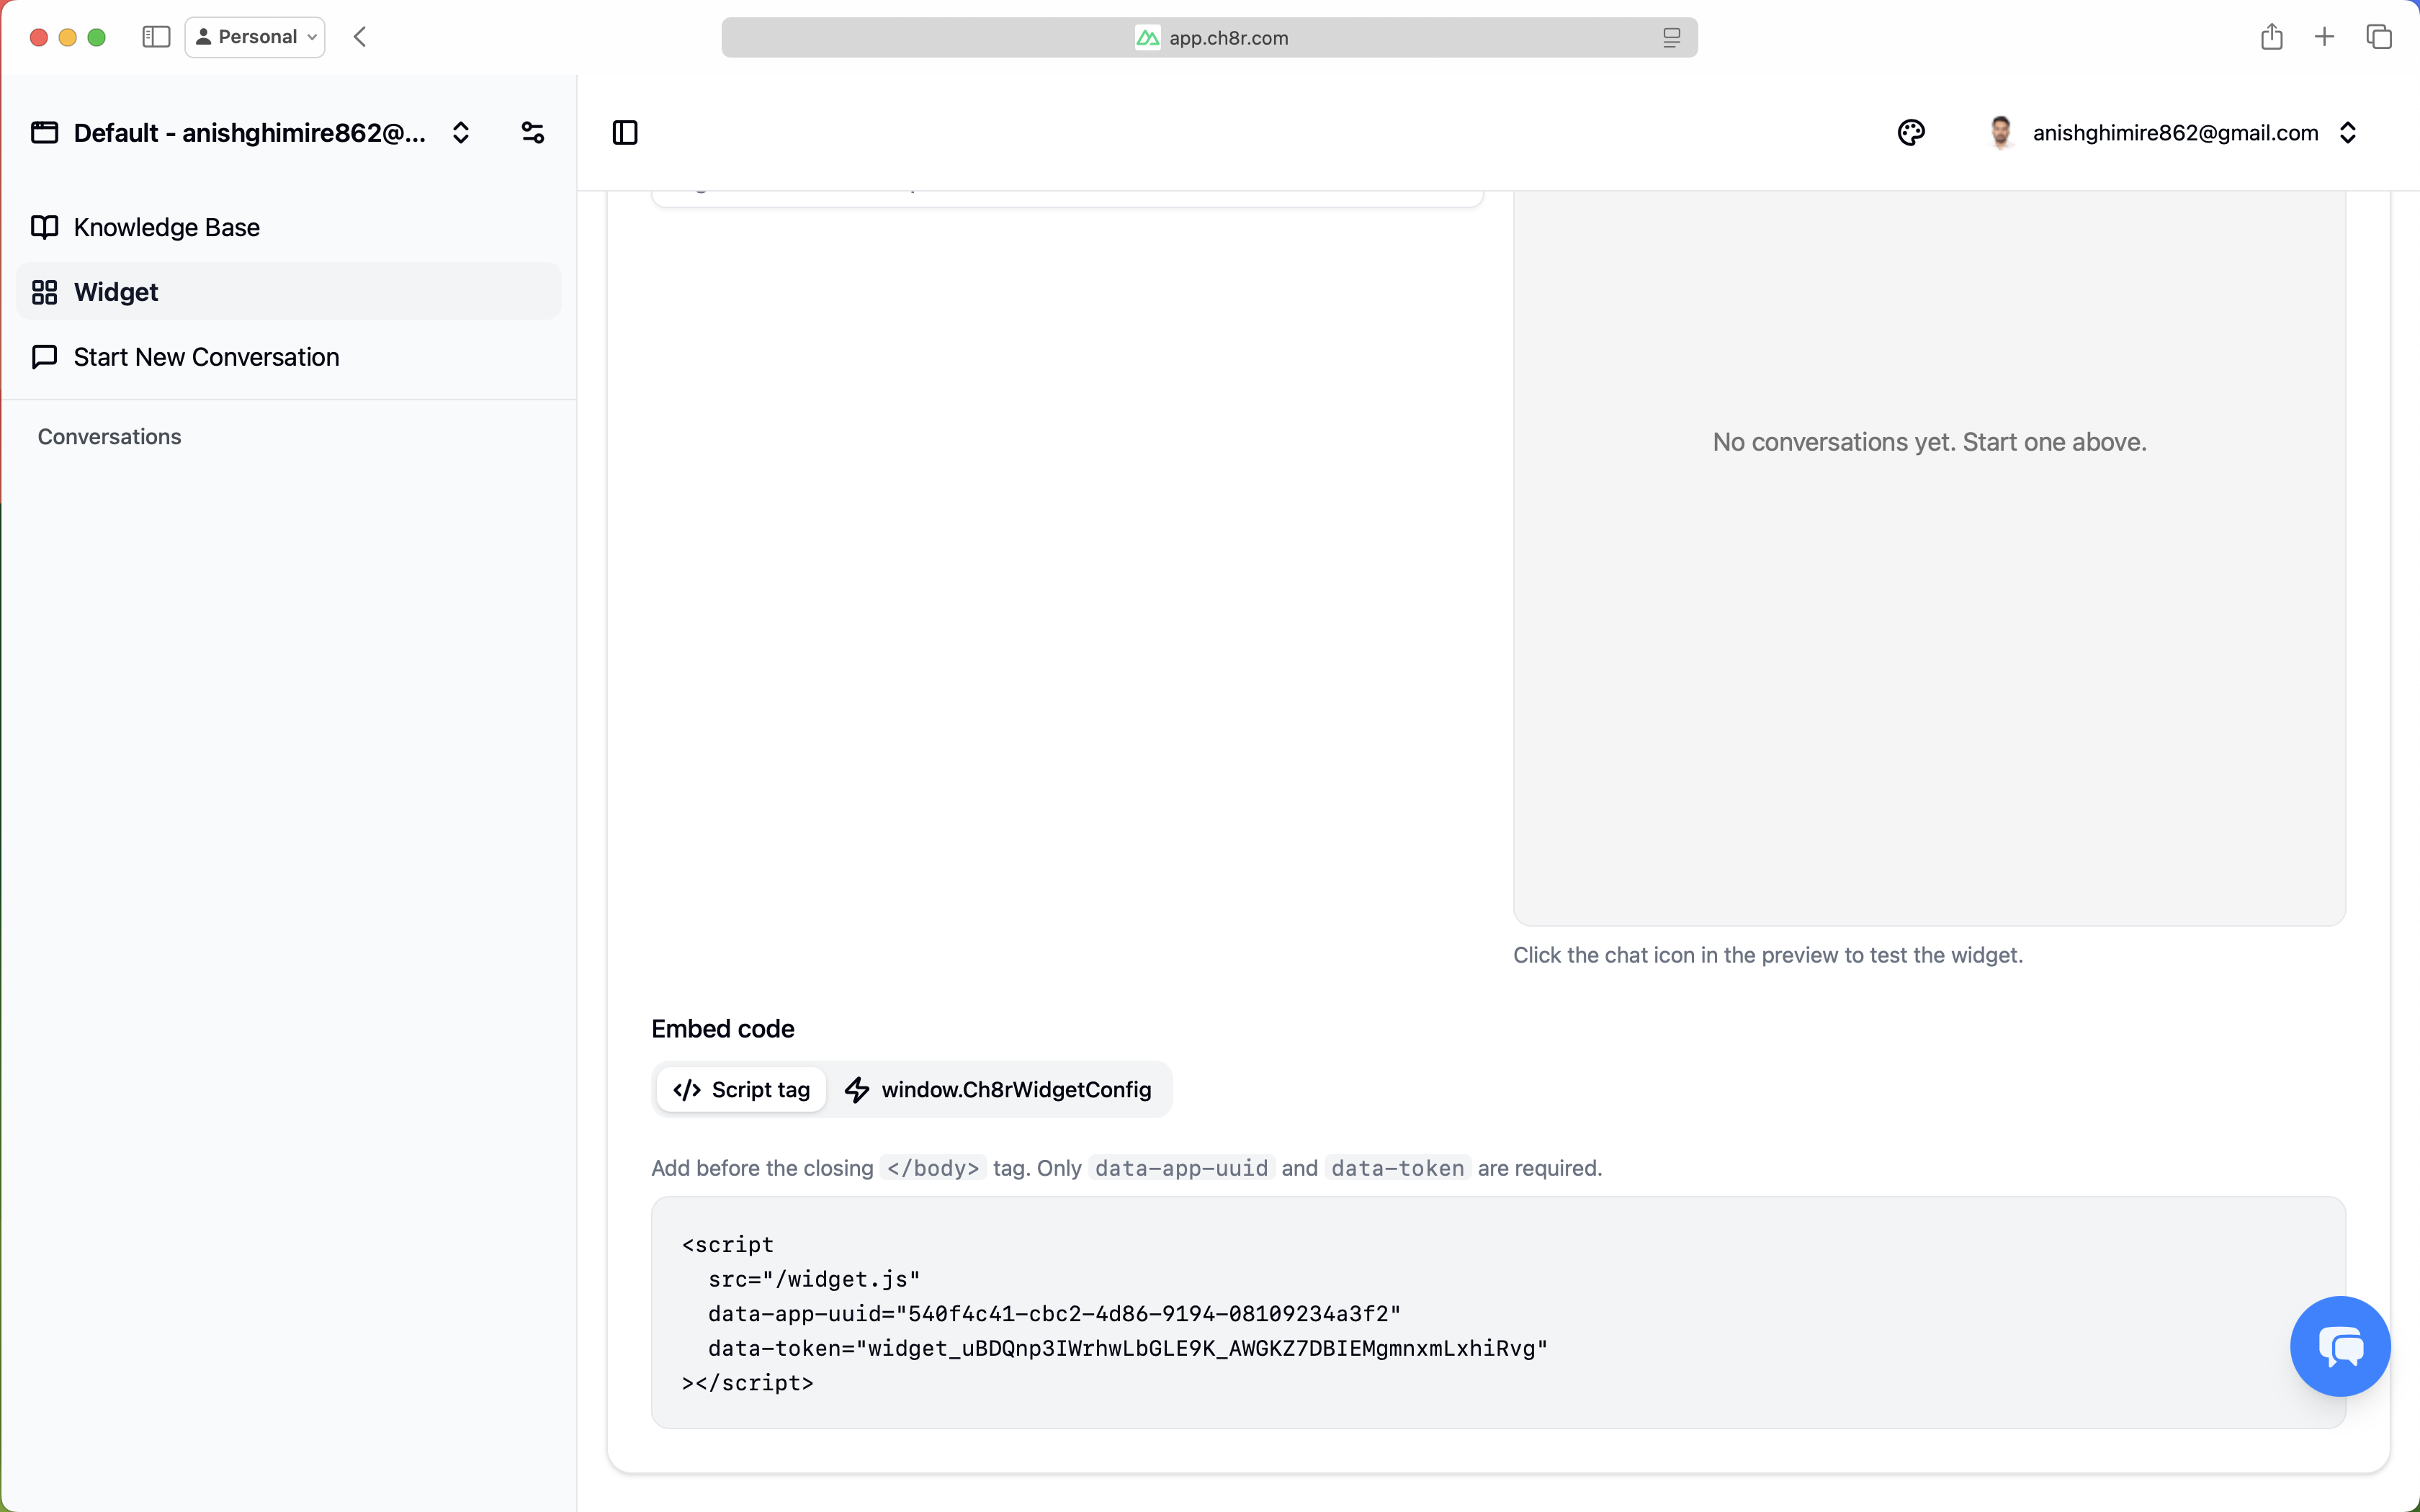Switch to the Script tag embed view
Screen dimensions: 2420x1512
pos(740,1089)
